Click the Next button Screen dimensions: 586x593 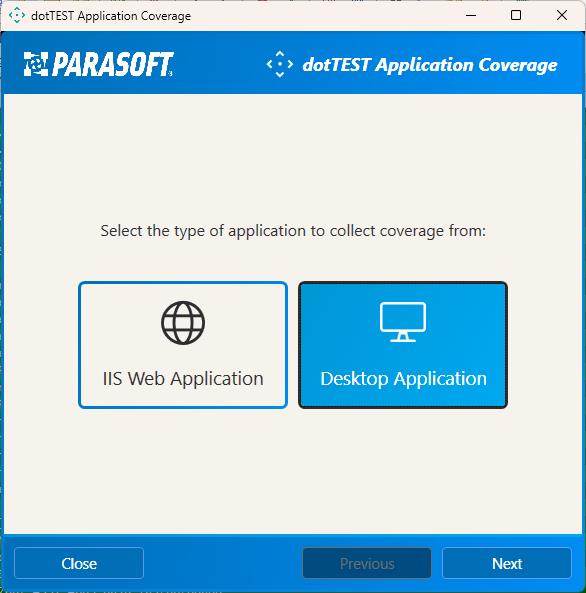tap(507, 564)
